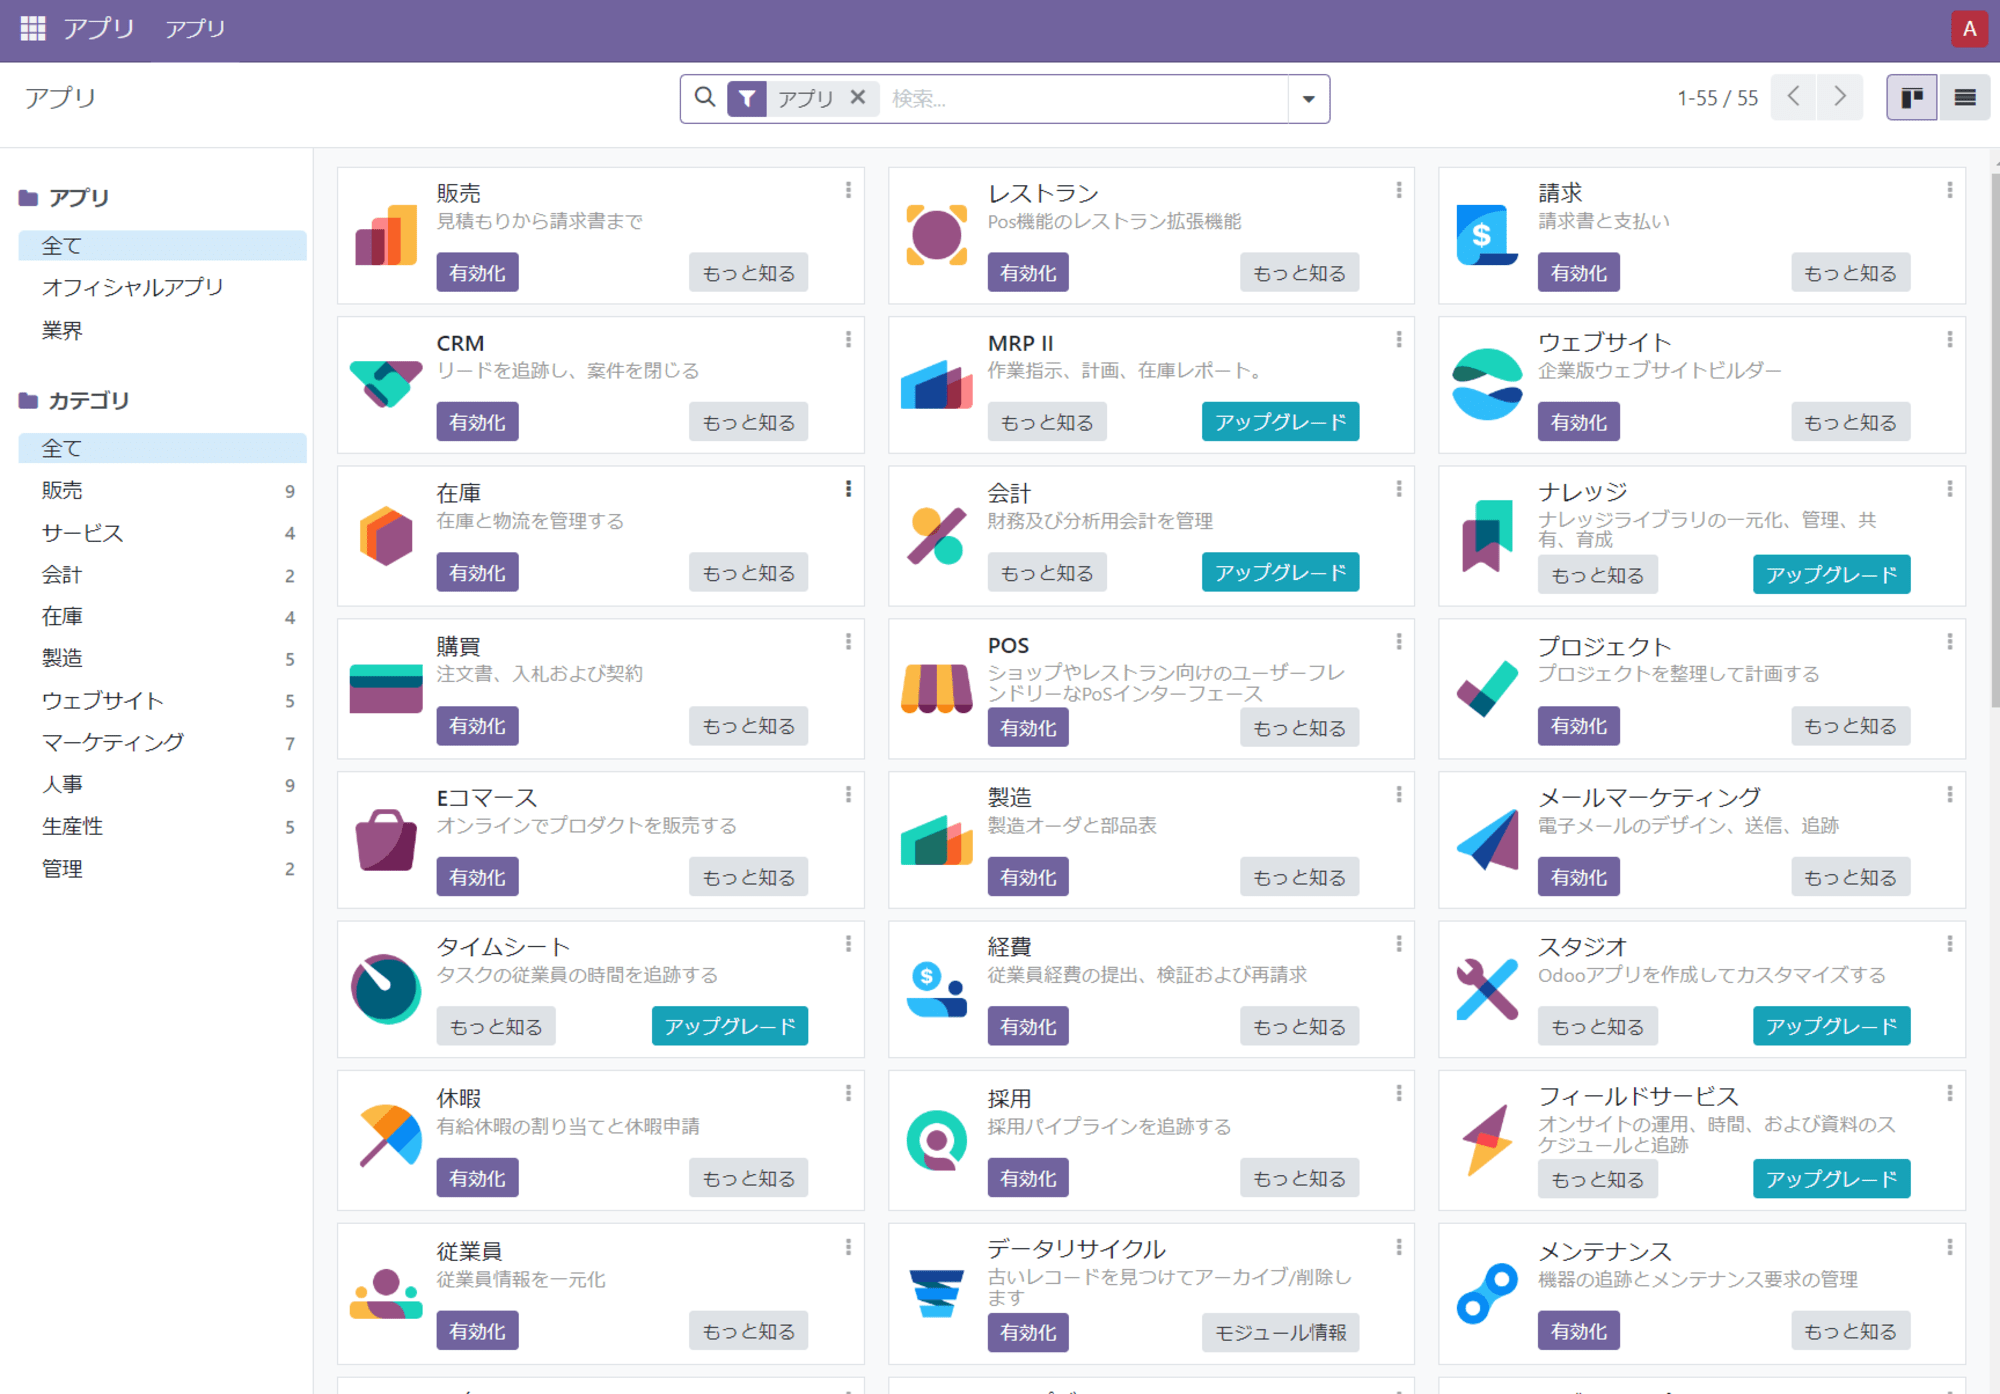The height and width of the screenshot is (1394, 2000).
Task: Open the レストラン card three-dot menu
Action: pos(1398,190)
